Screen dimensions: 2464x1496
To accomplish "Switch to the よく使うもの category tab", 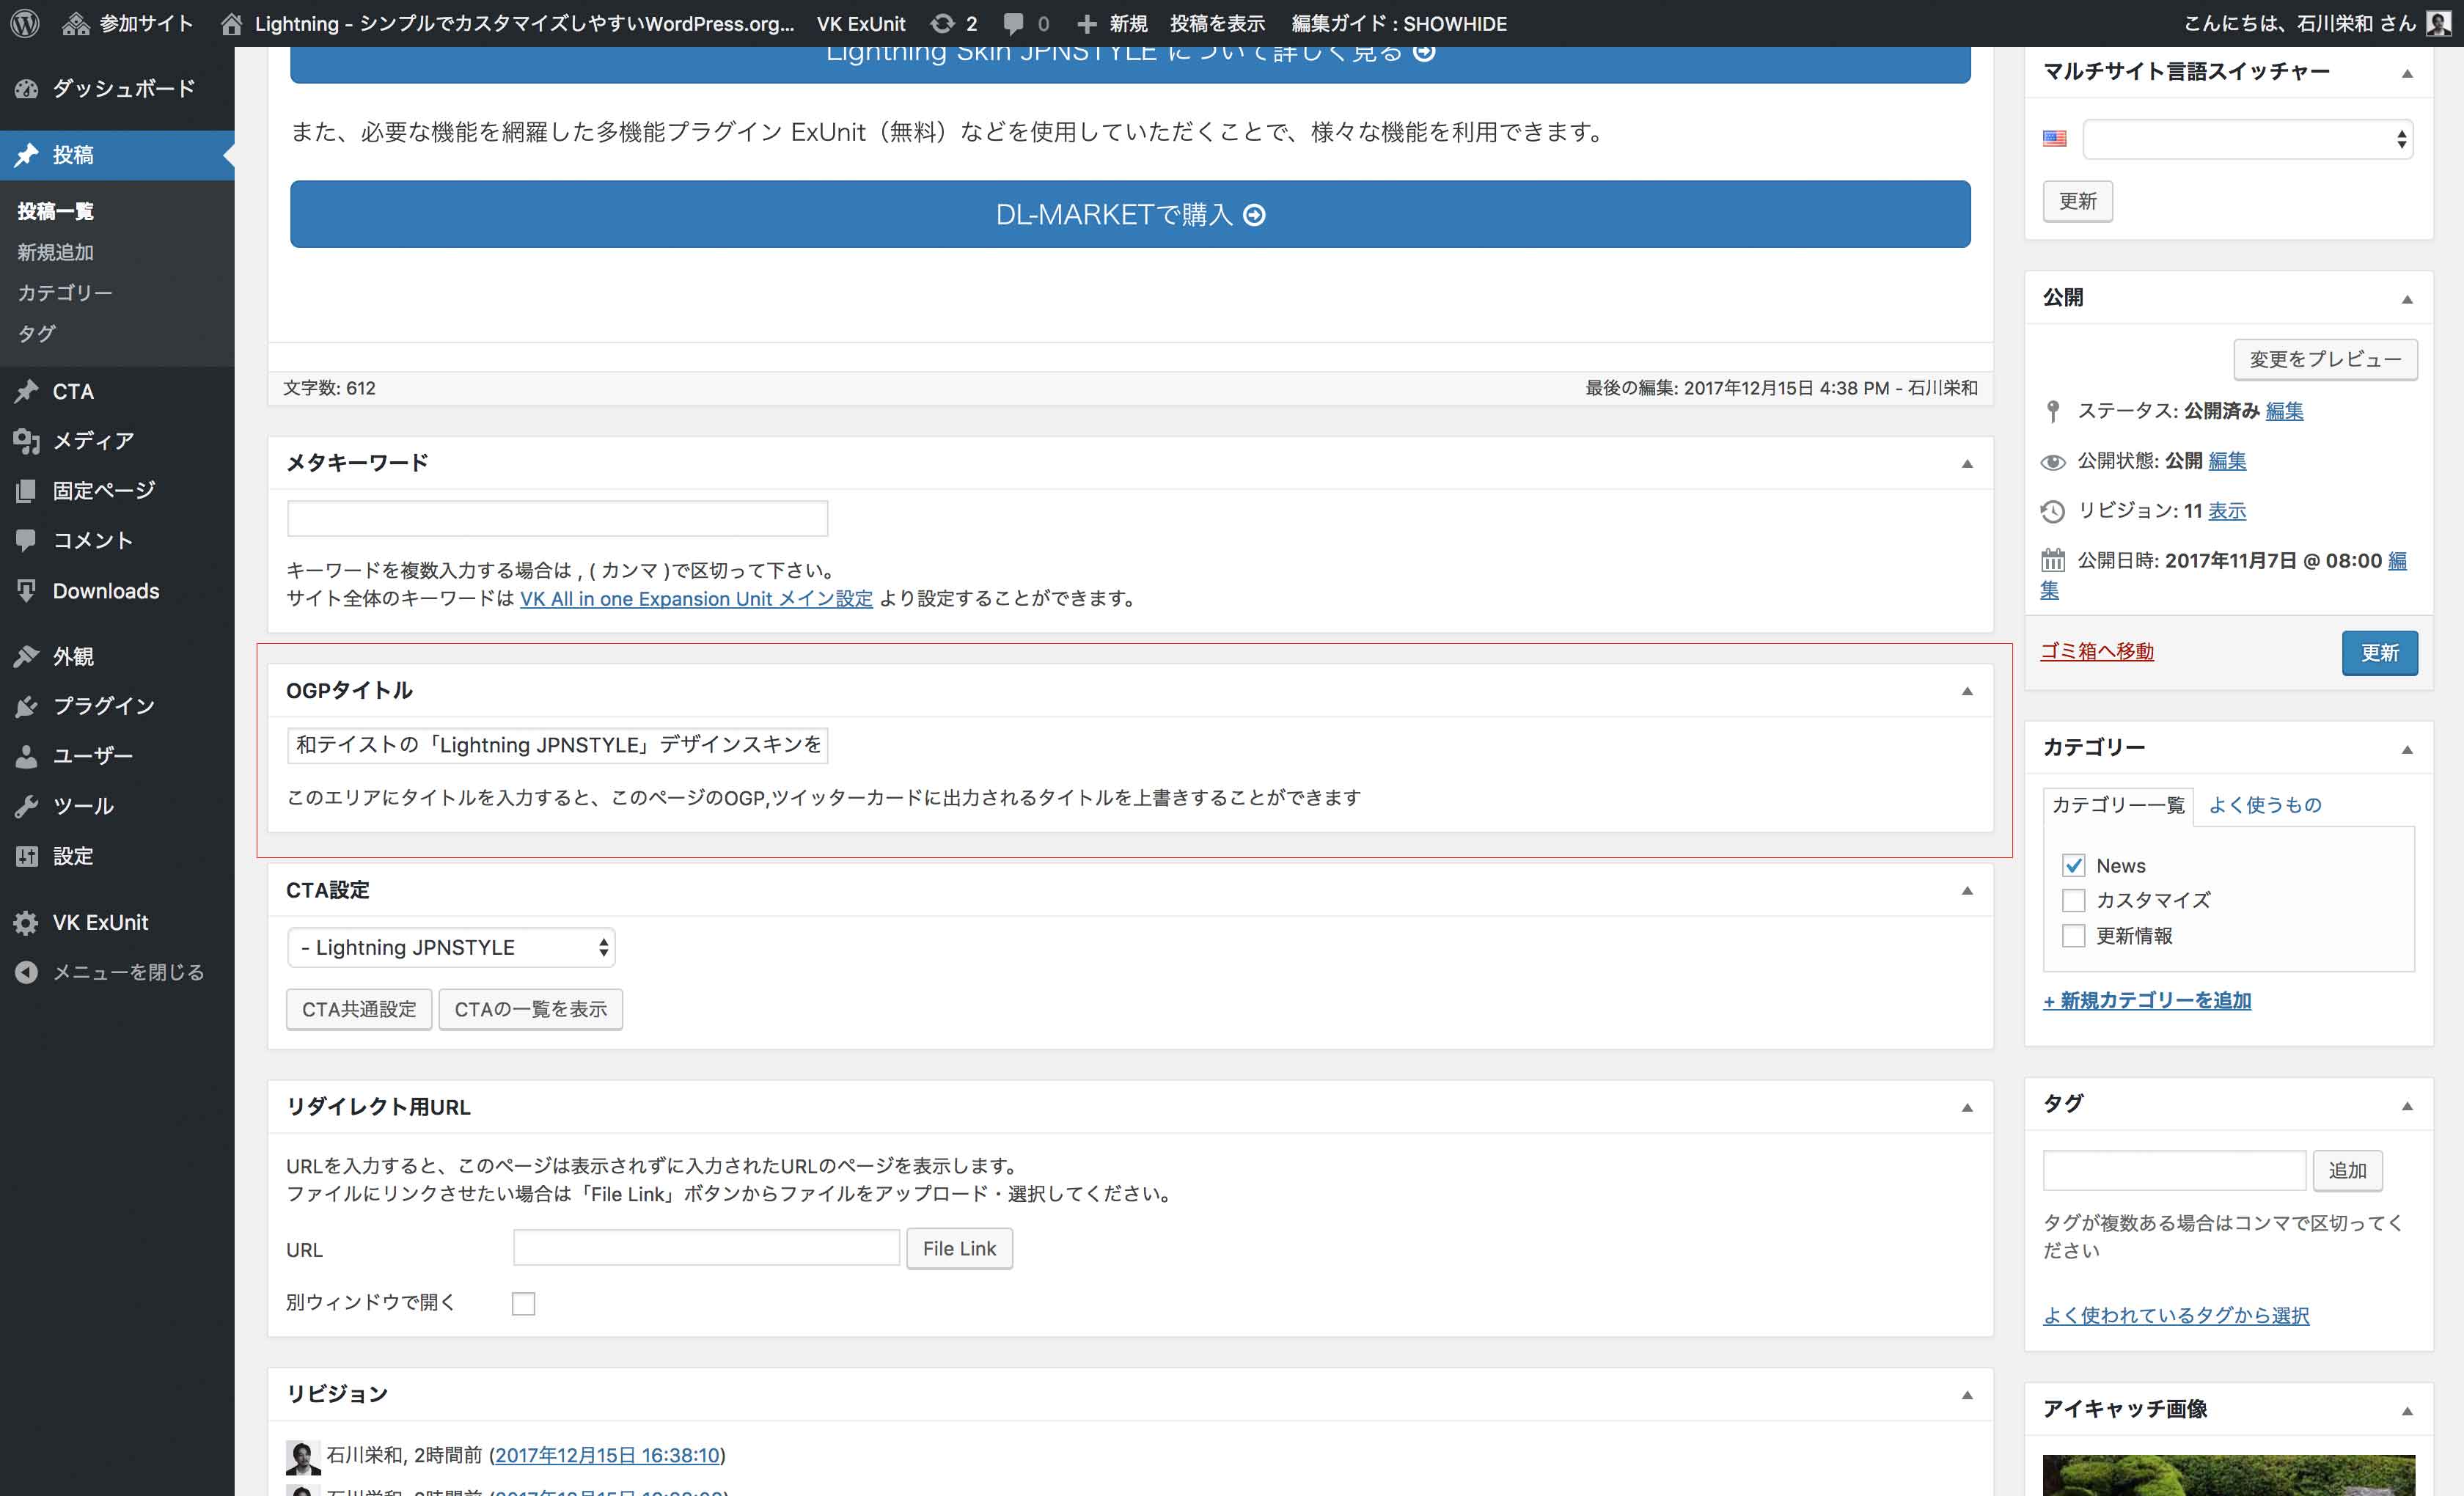I will [2264, 805].
